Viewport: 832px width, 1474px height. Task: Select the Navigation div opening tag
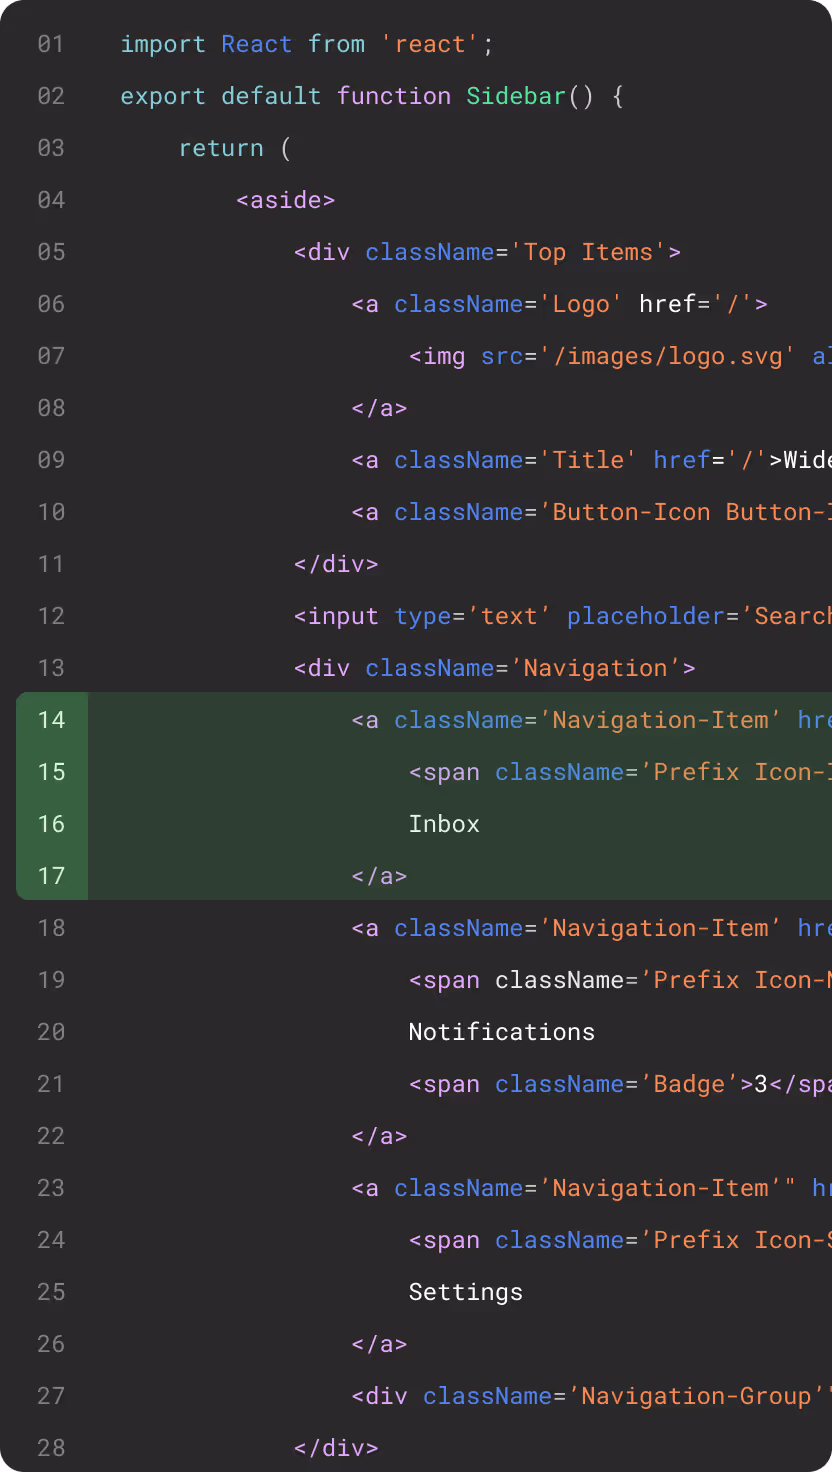click(x=493, y=667)
